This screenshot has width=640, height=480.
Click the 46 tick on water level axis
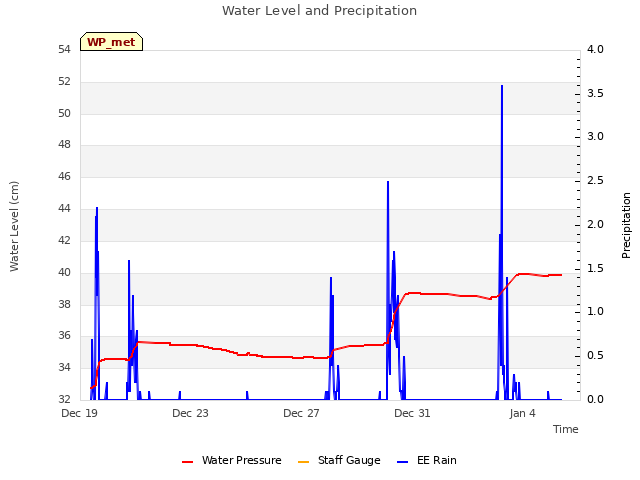[64, 176]
